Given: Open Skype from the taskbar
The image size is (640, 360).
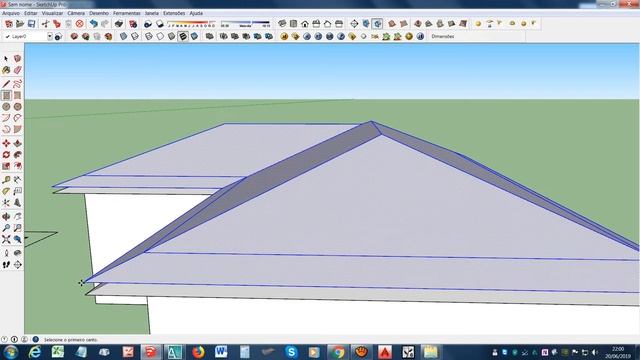Looking at the screenshot, I should click(x=291, y=352).
